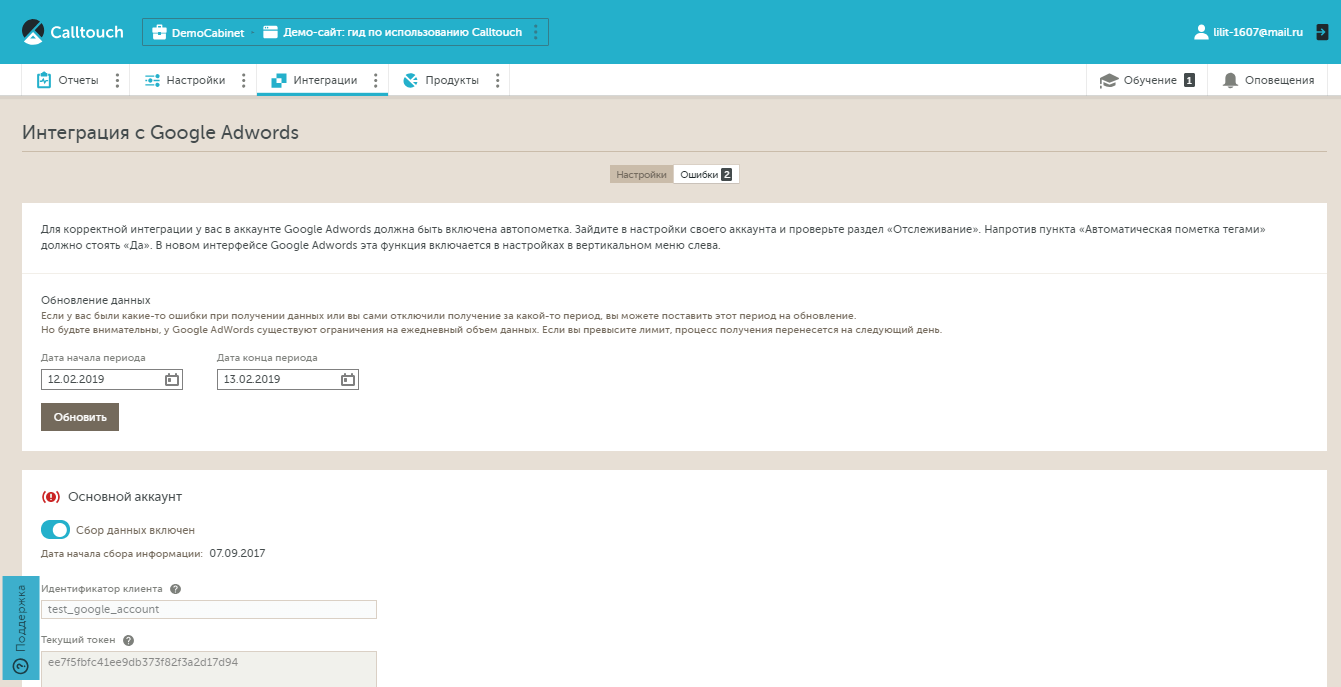Viewport: 1341px width, 687px height.
Task: Click the Оповещения bell icon
Action: [x=1230, y=80]
